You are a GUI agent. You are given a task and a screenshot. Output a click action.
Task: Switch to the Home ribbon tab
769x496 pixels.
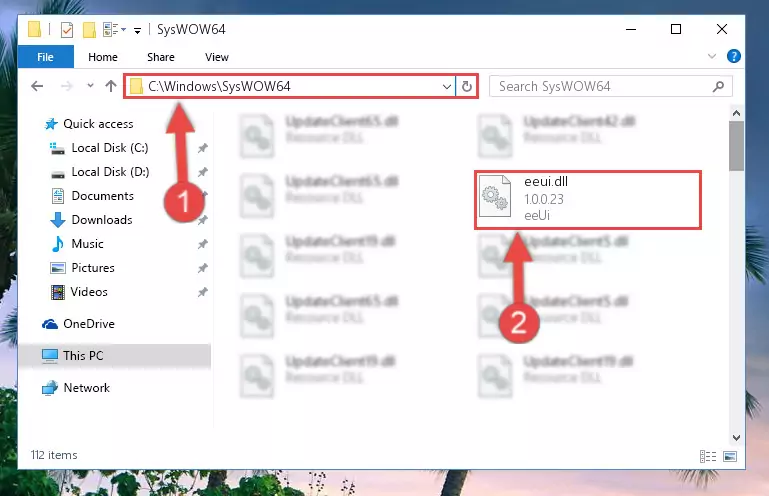pos(103,57)
